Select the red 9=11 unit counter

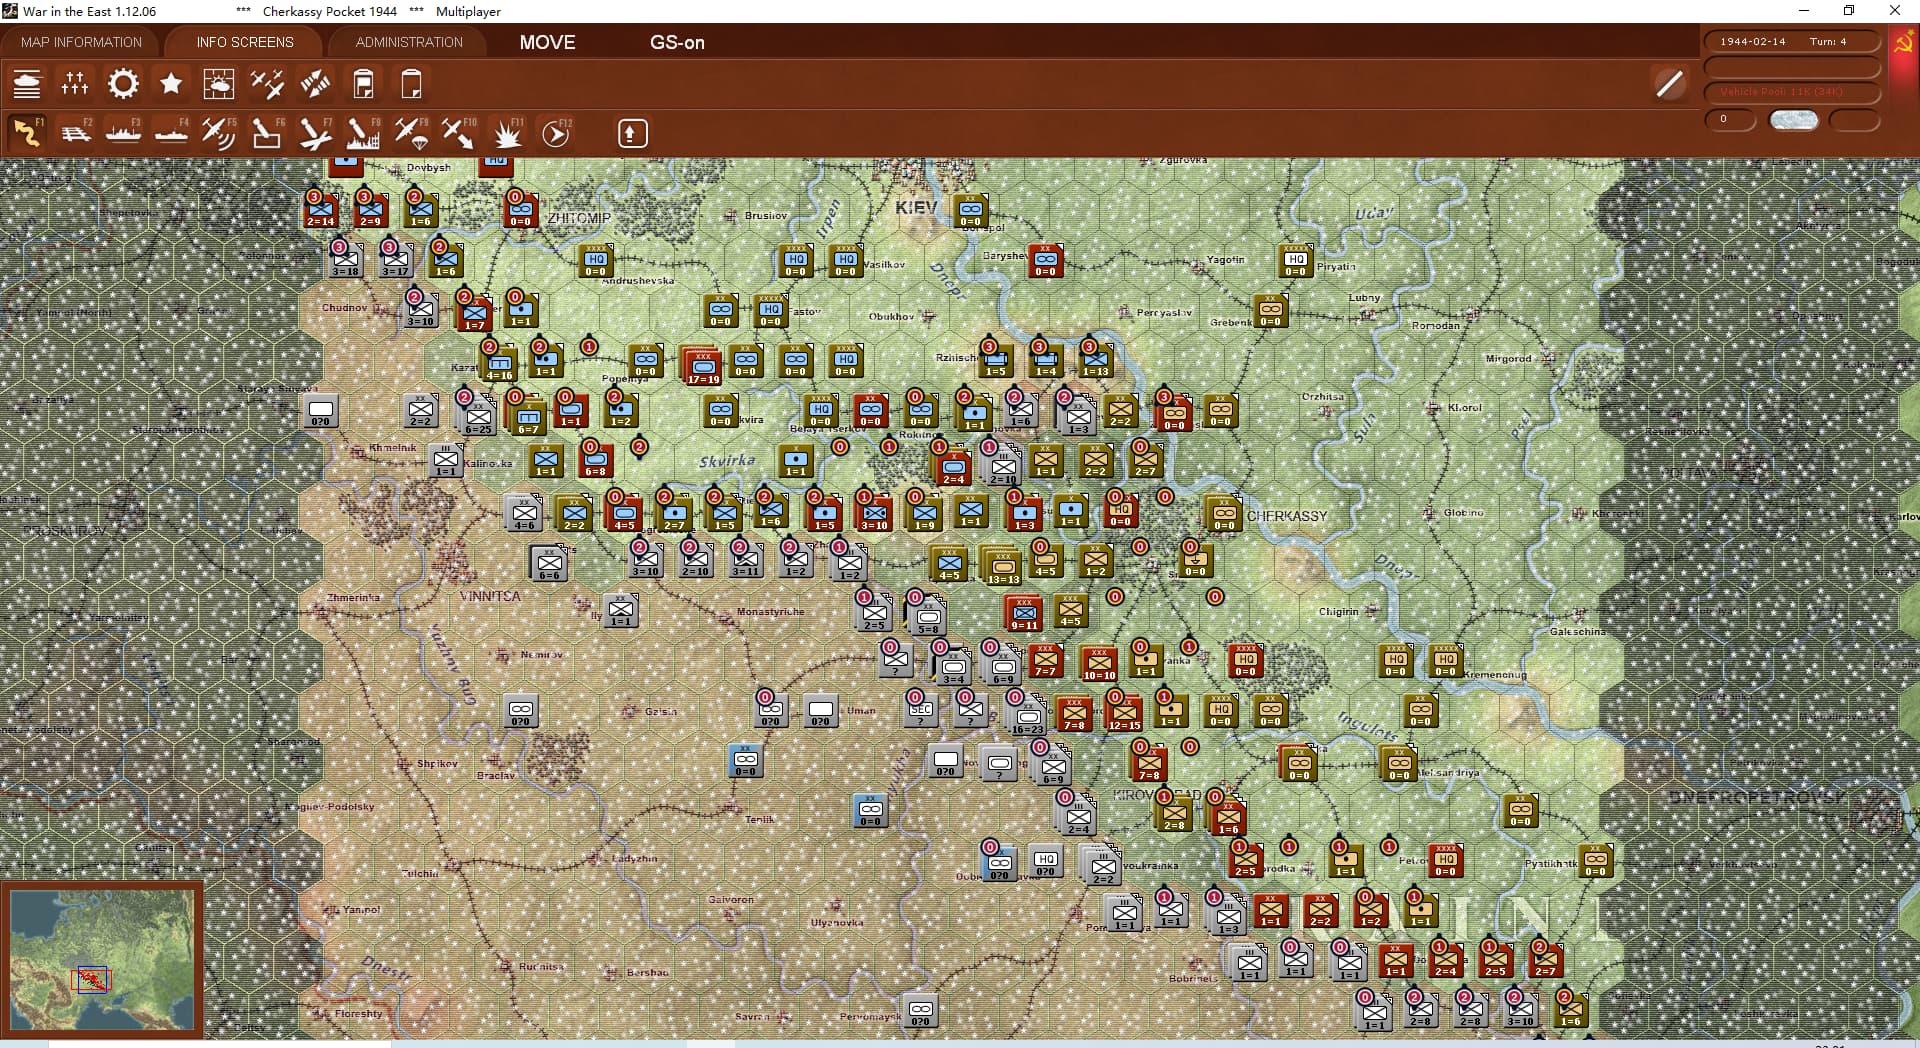point(1024,613)
